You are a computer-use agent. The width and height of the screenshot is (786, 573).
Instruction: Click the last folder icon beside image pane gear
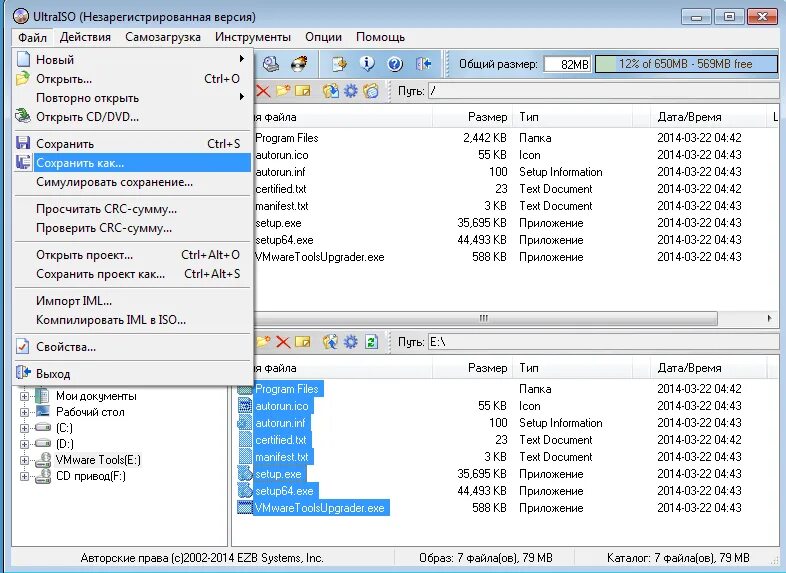[x=370, y=91]
